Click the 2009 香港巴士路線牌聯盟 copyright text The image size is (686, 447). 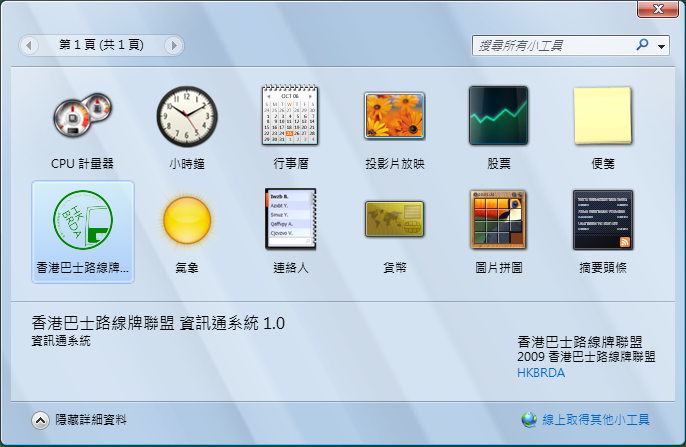pyautogui.click(x=586, y=357)
